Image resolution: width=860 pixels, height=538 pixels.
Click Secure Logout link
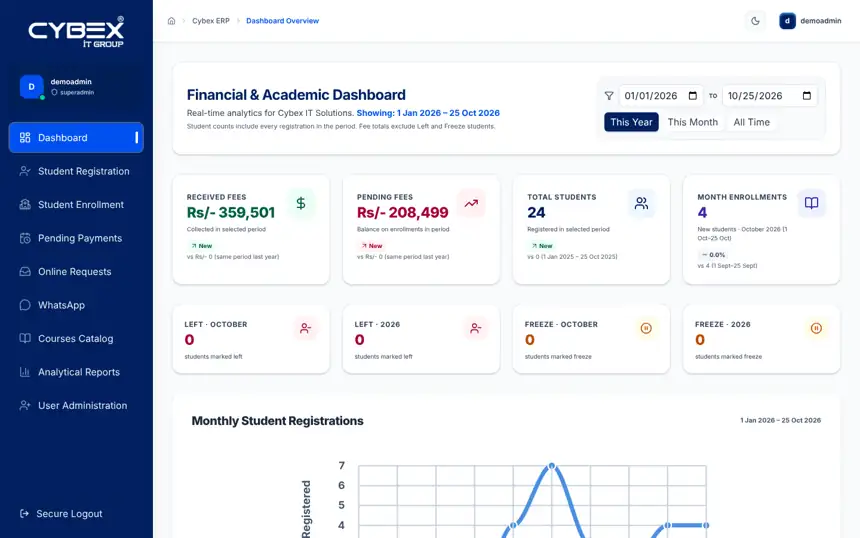(x=69, y=514)
